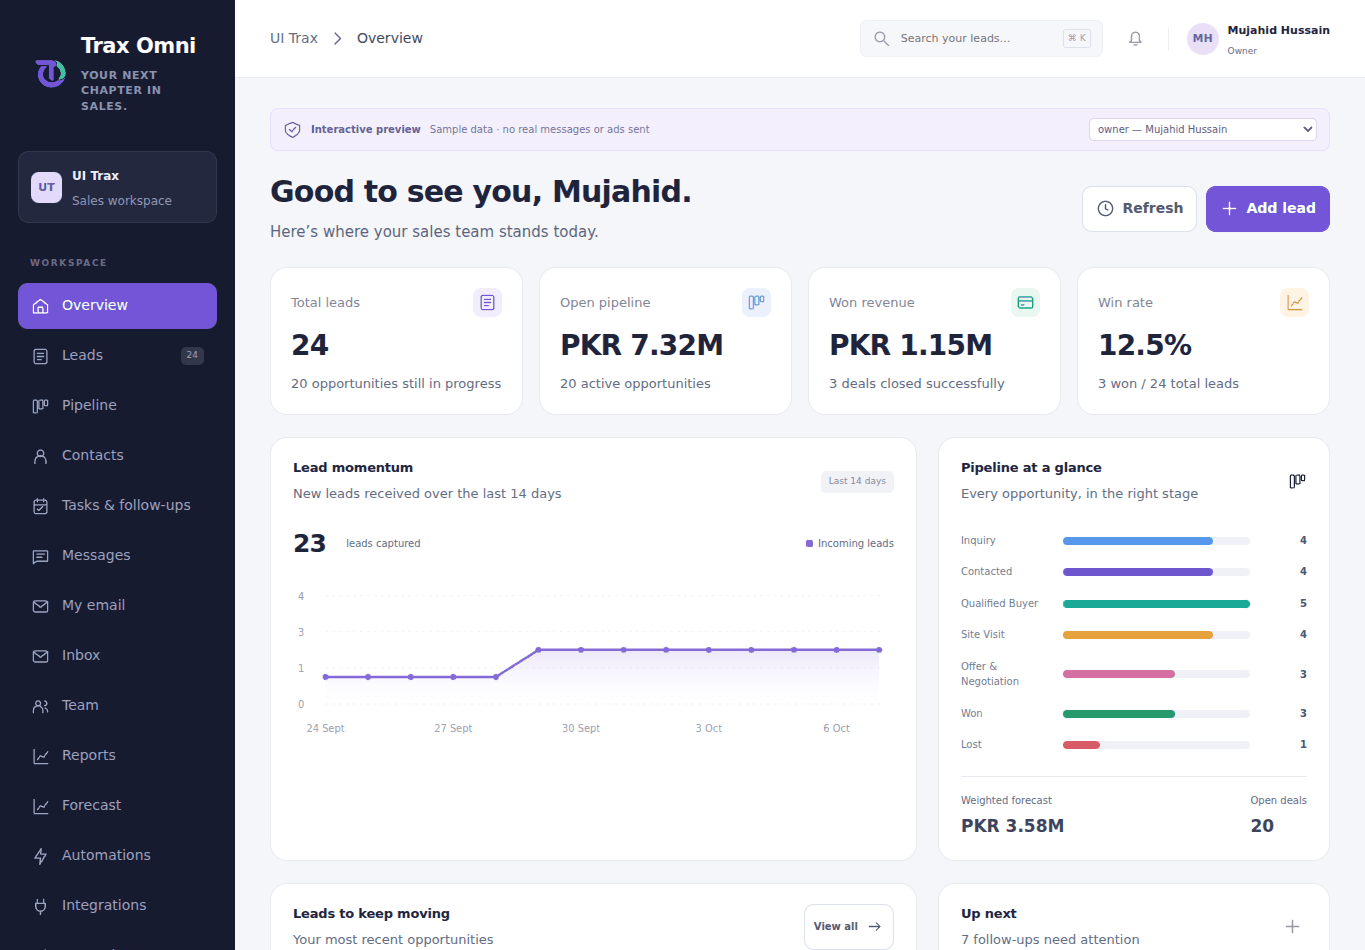Click the leads count badge 24 in sidebar

pos(192,356)
